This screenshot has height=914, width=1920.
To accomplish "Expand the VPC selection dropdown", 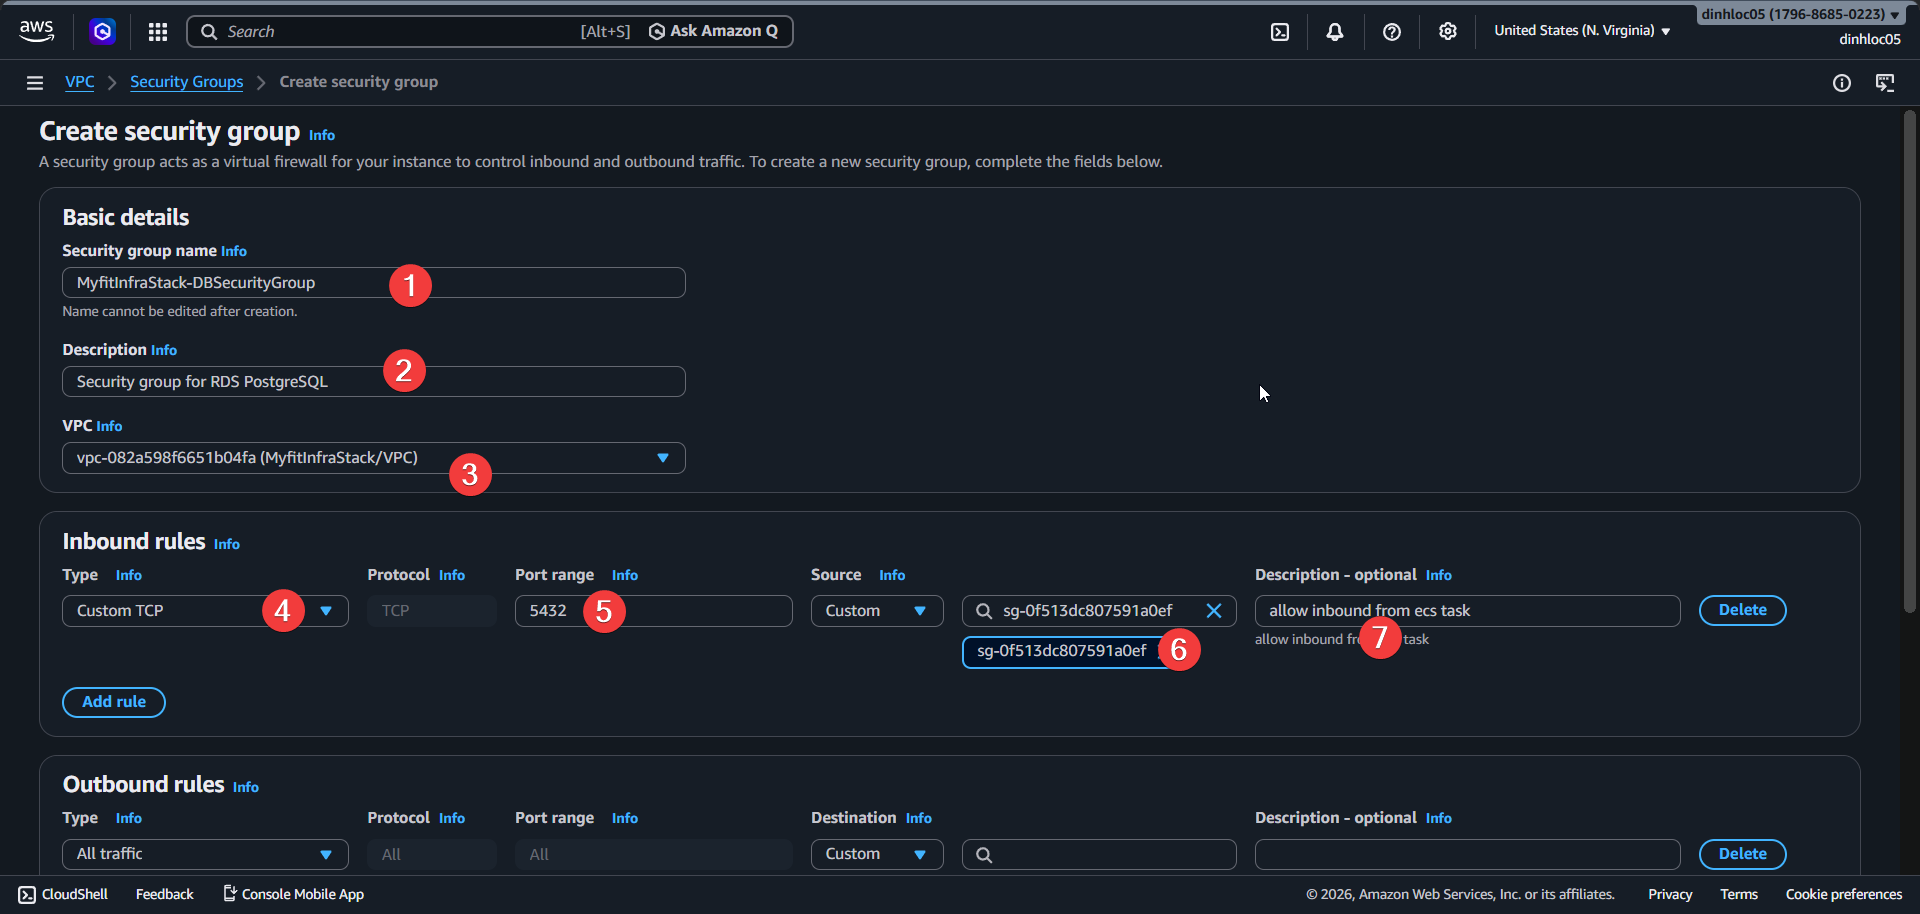I will click(x=662, y=458).
